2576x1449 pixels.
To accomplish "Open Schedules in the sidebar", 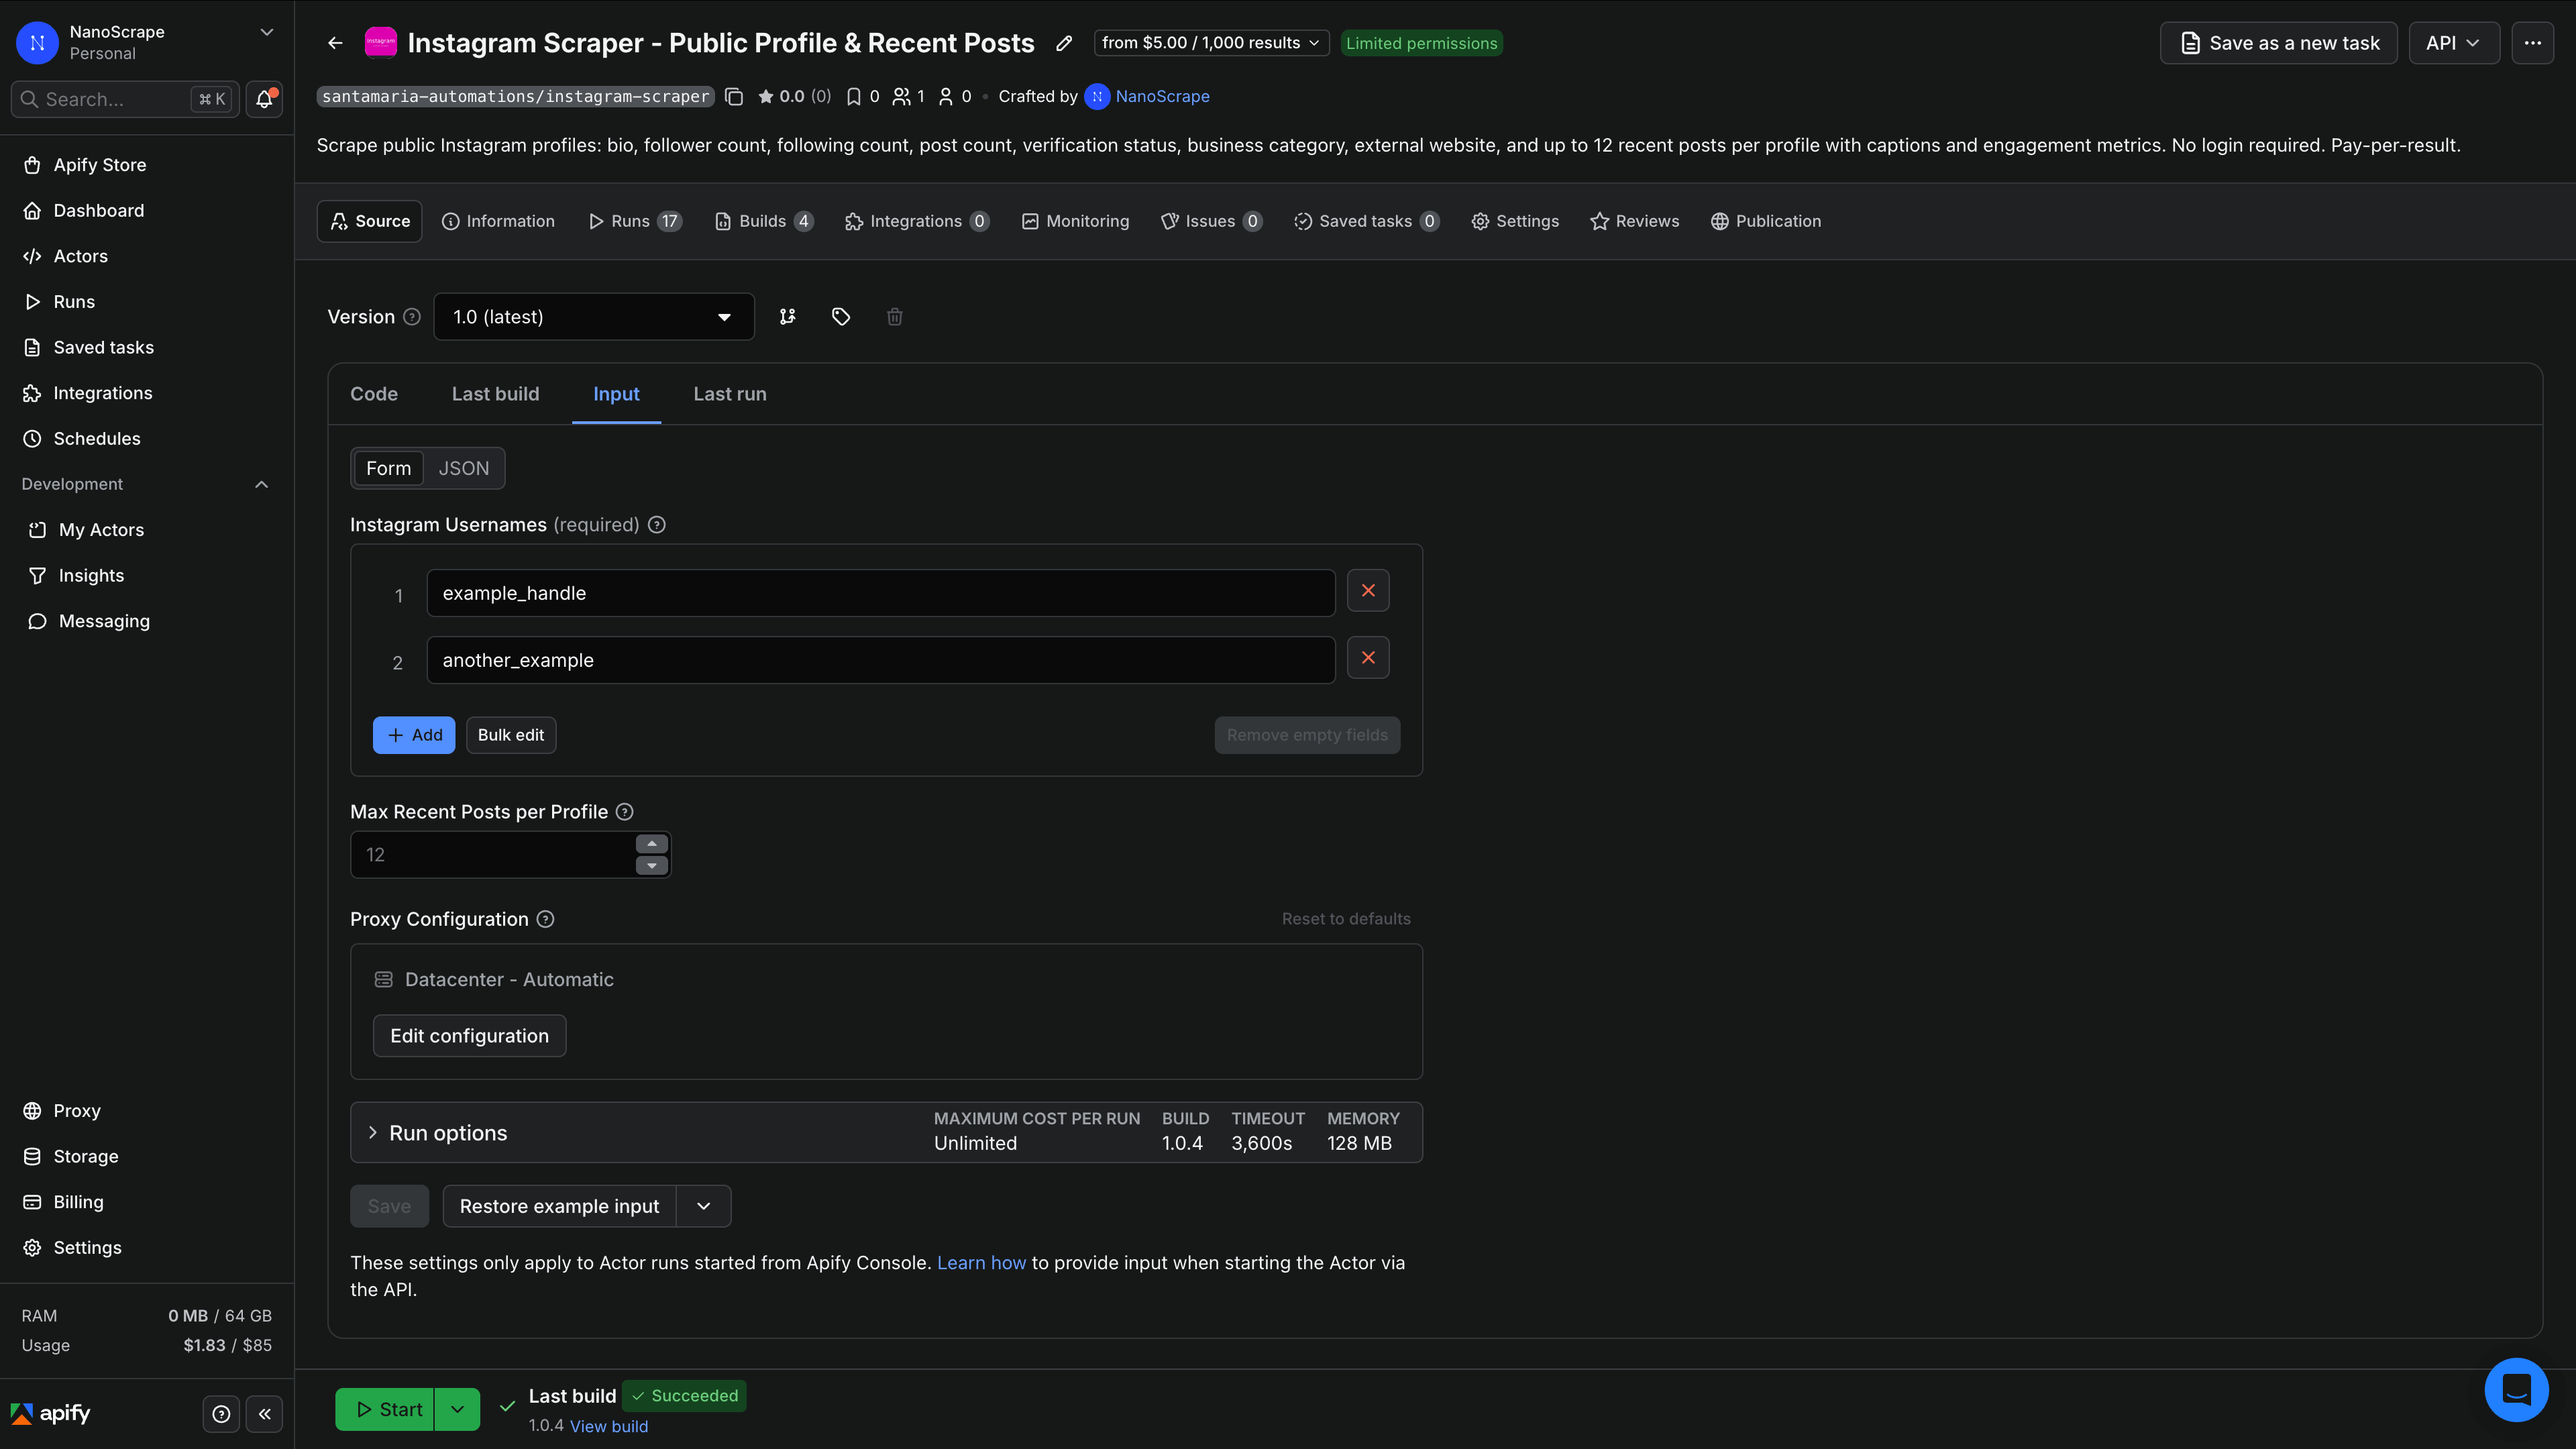I will point(147,439).
